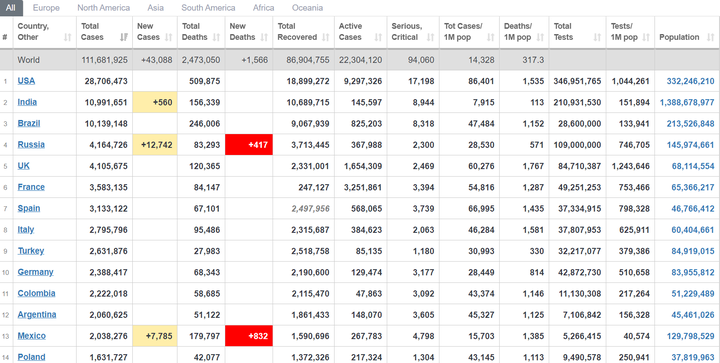Open the Asia tab
Screen dimensions: 720x363
[x=156, y=8]
